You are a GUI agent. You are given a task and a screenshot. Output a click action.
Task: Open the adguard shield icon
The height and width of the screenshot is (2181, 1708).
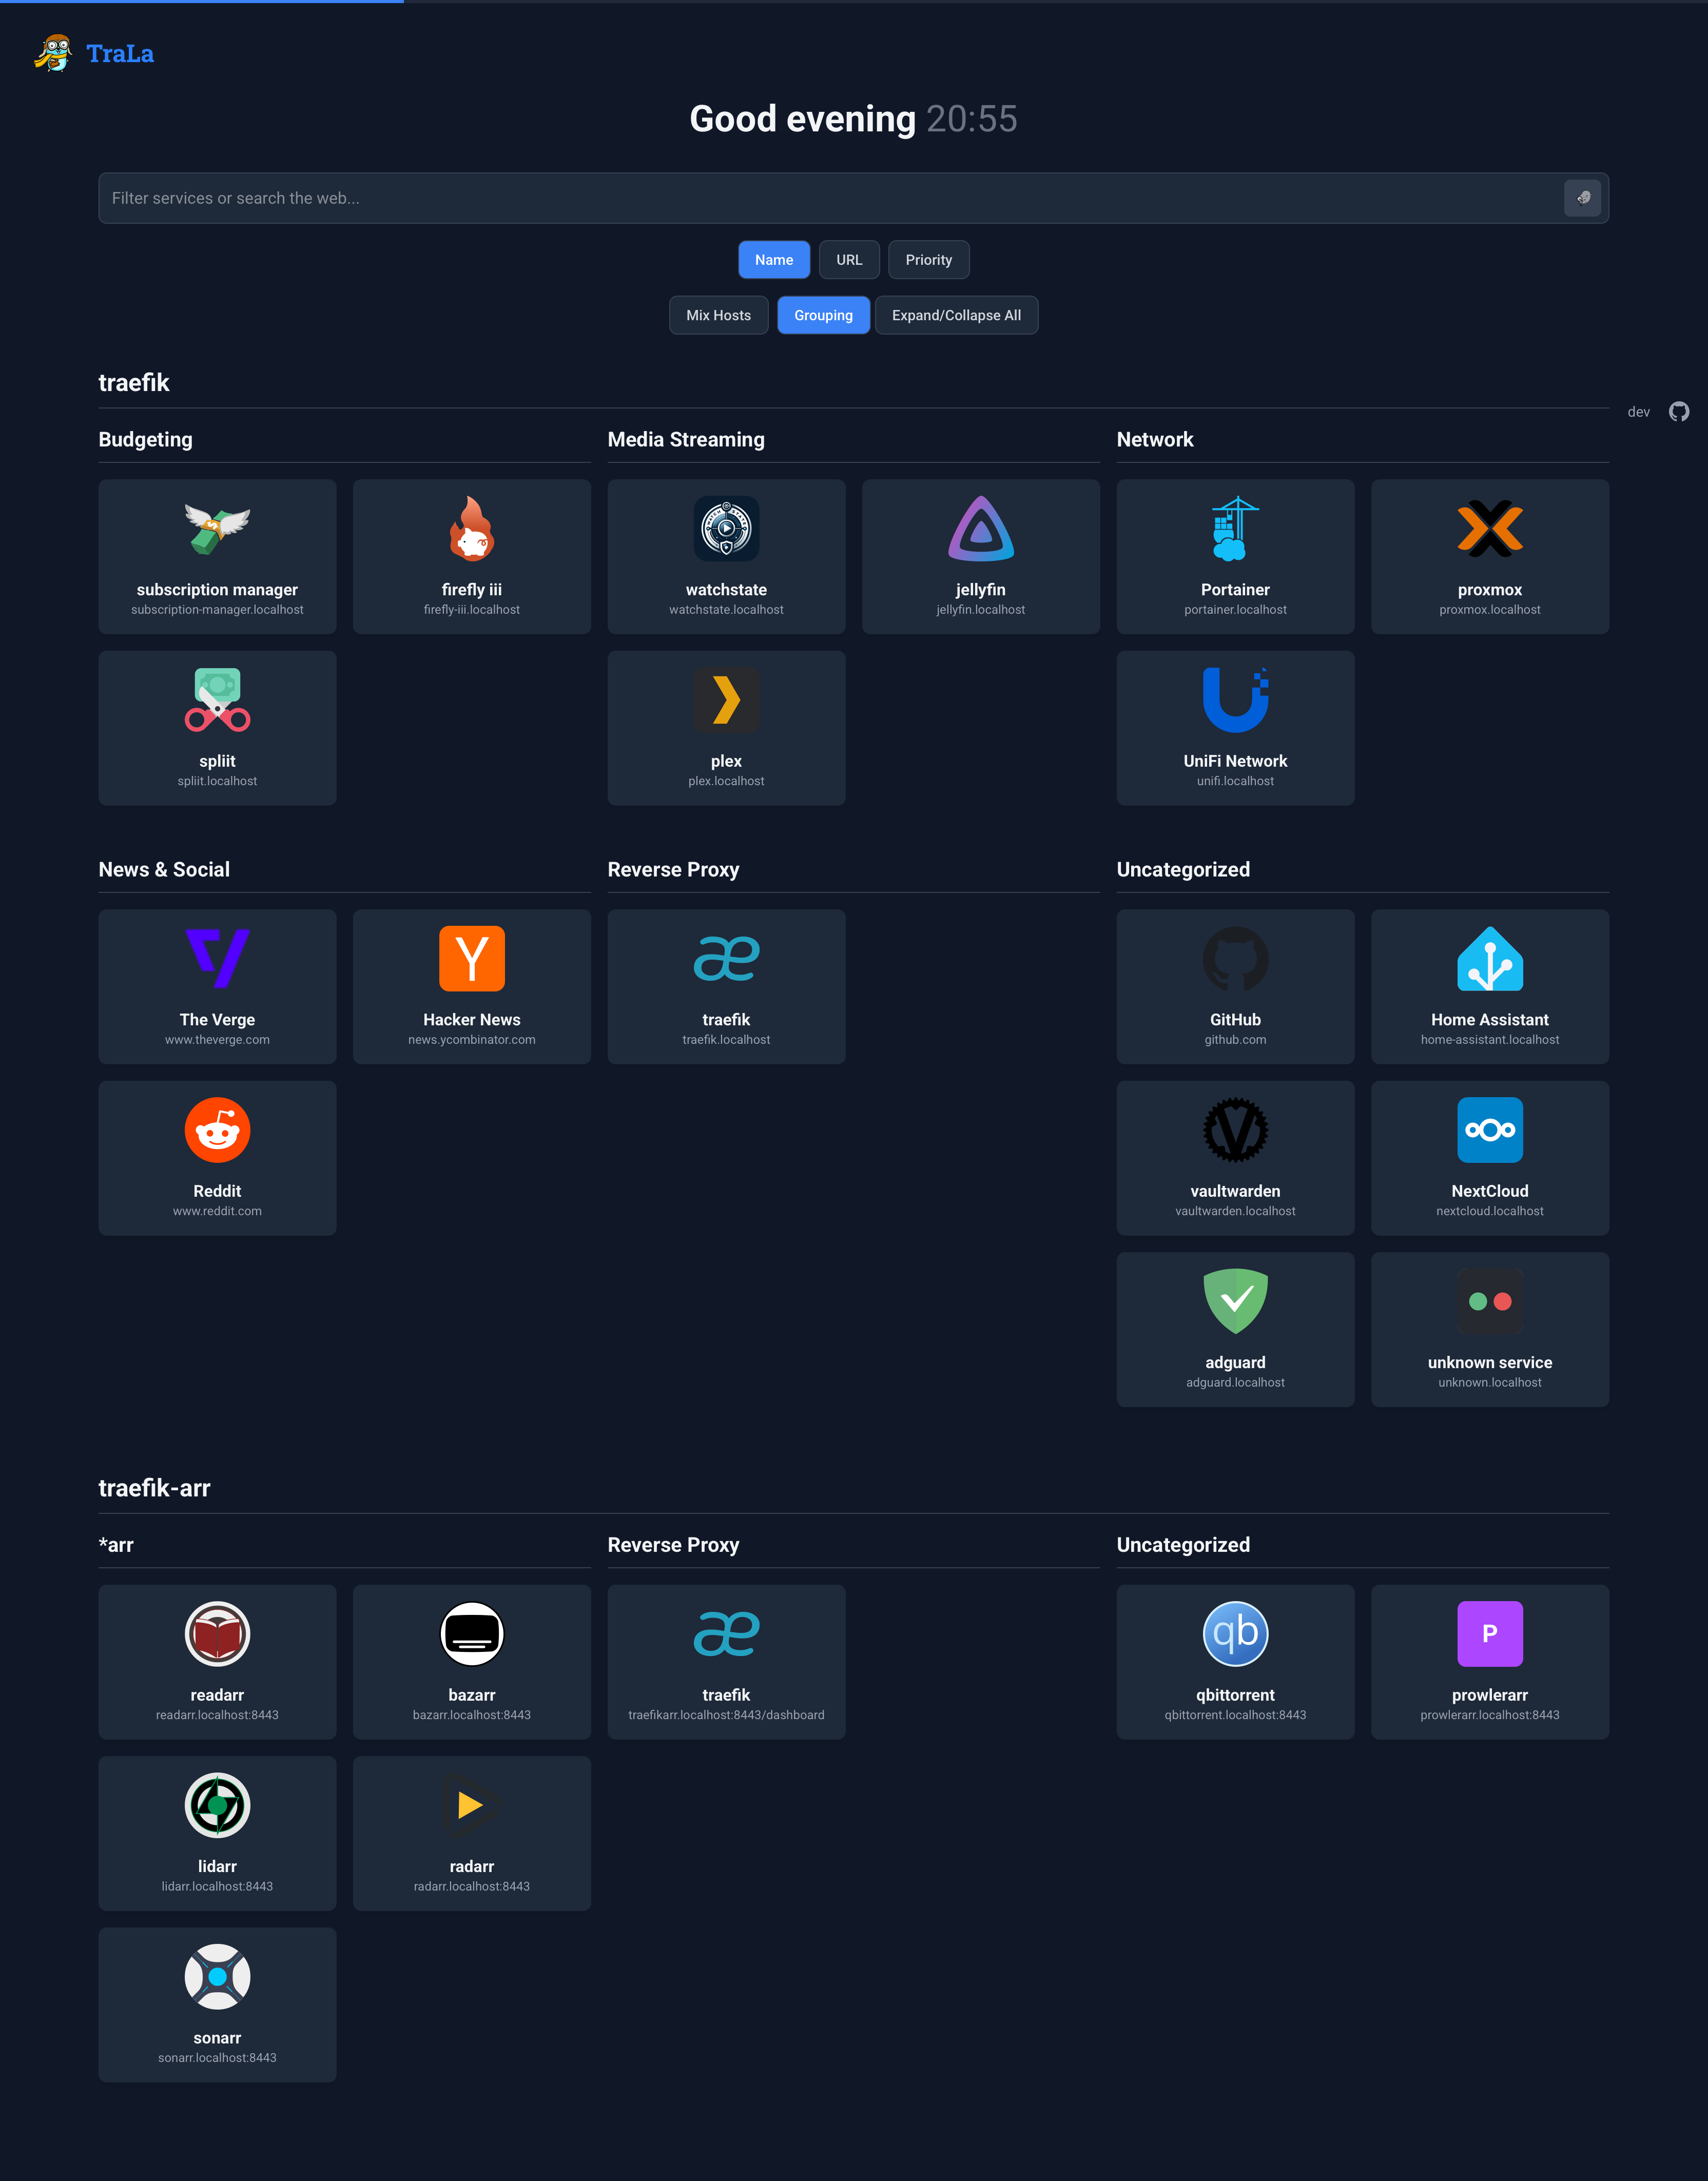1235,1301
